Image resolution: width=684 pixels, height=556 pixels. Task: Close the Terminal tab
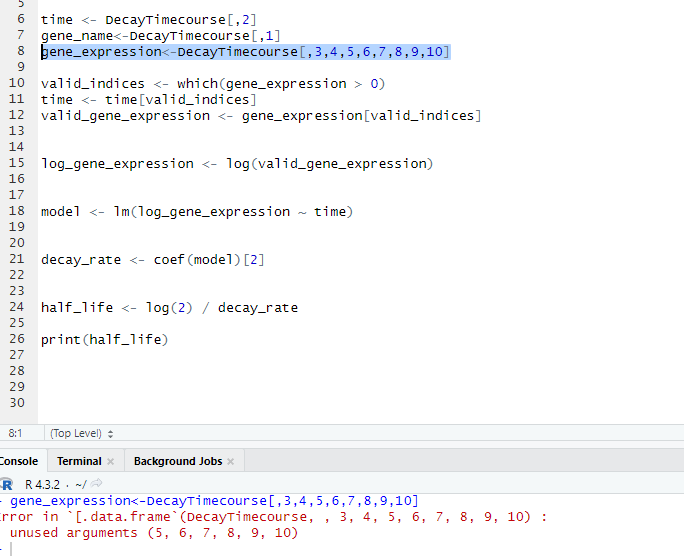click(110, 461)
